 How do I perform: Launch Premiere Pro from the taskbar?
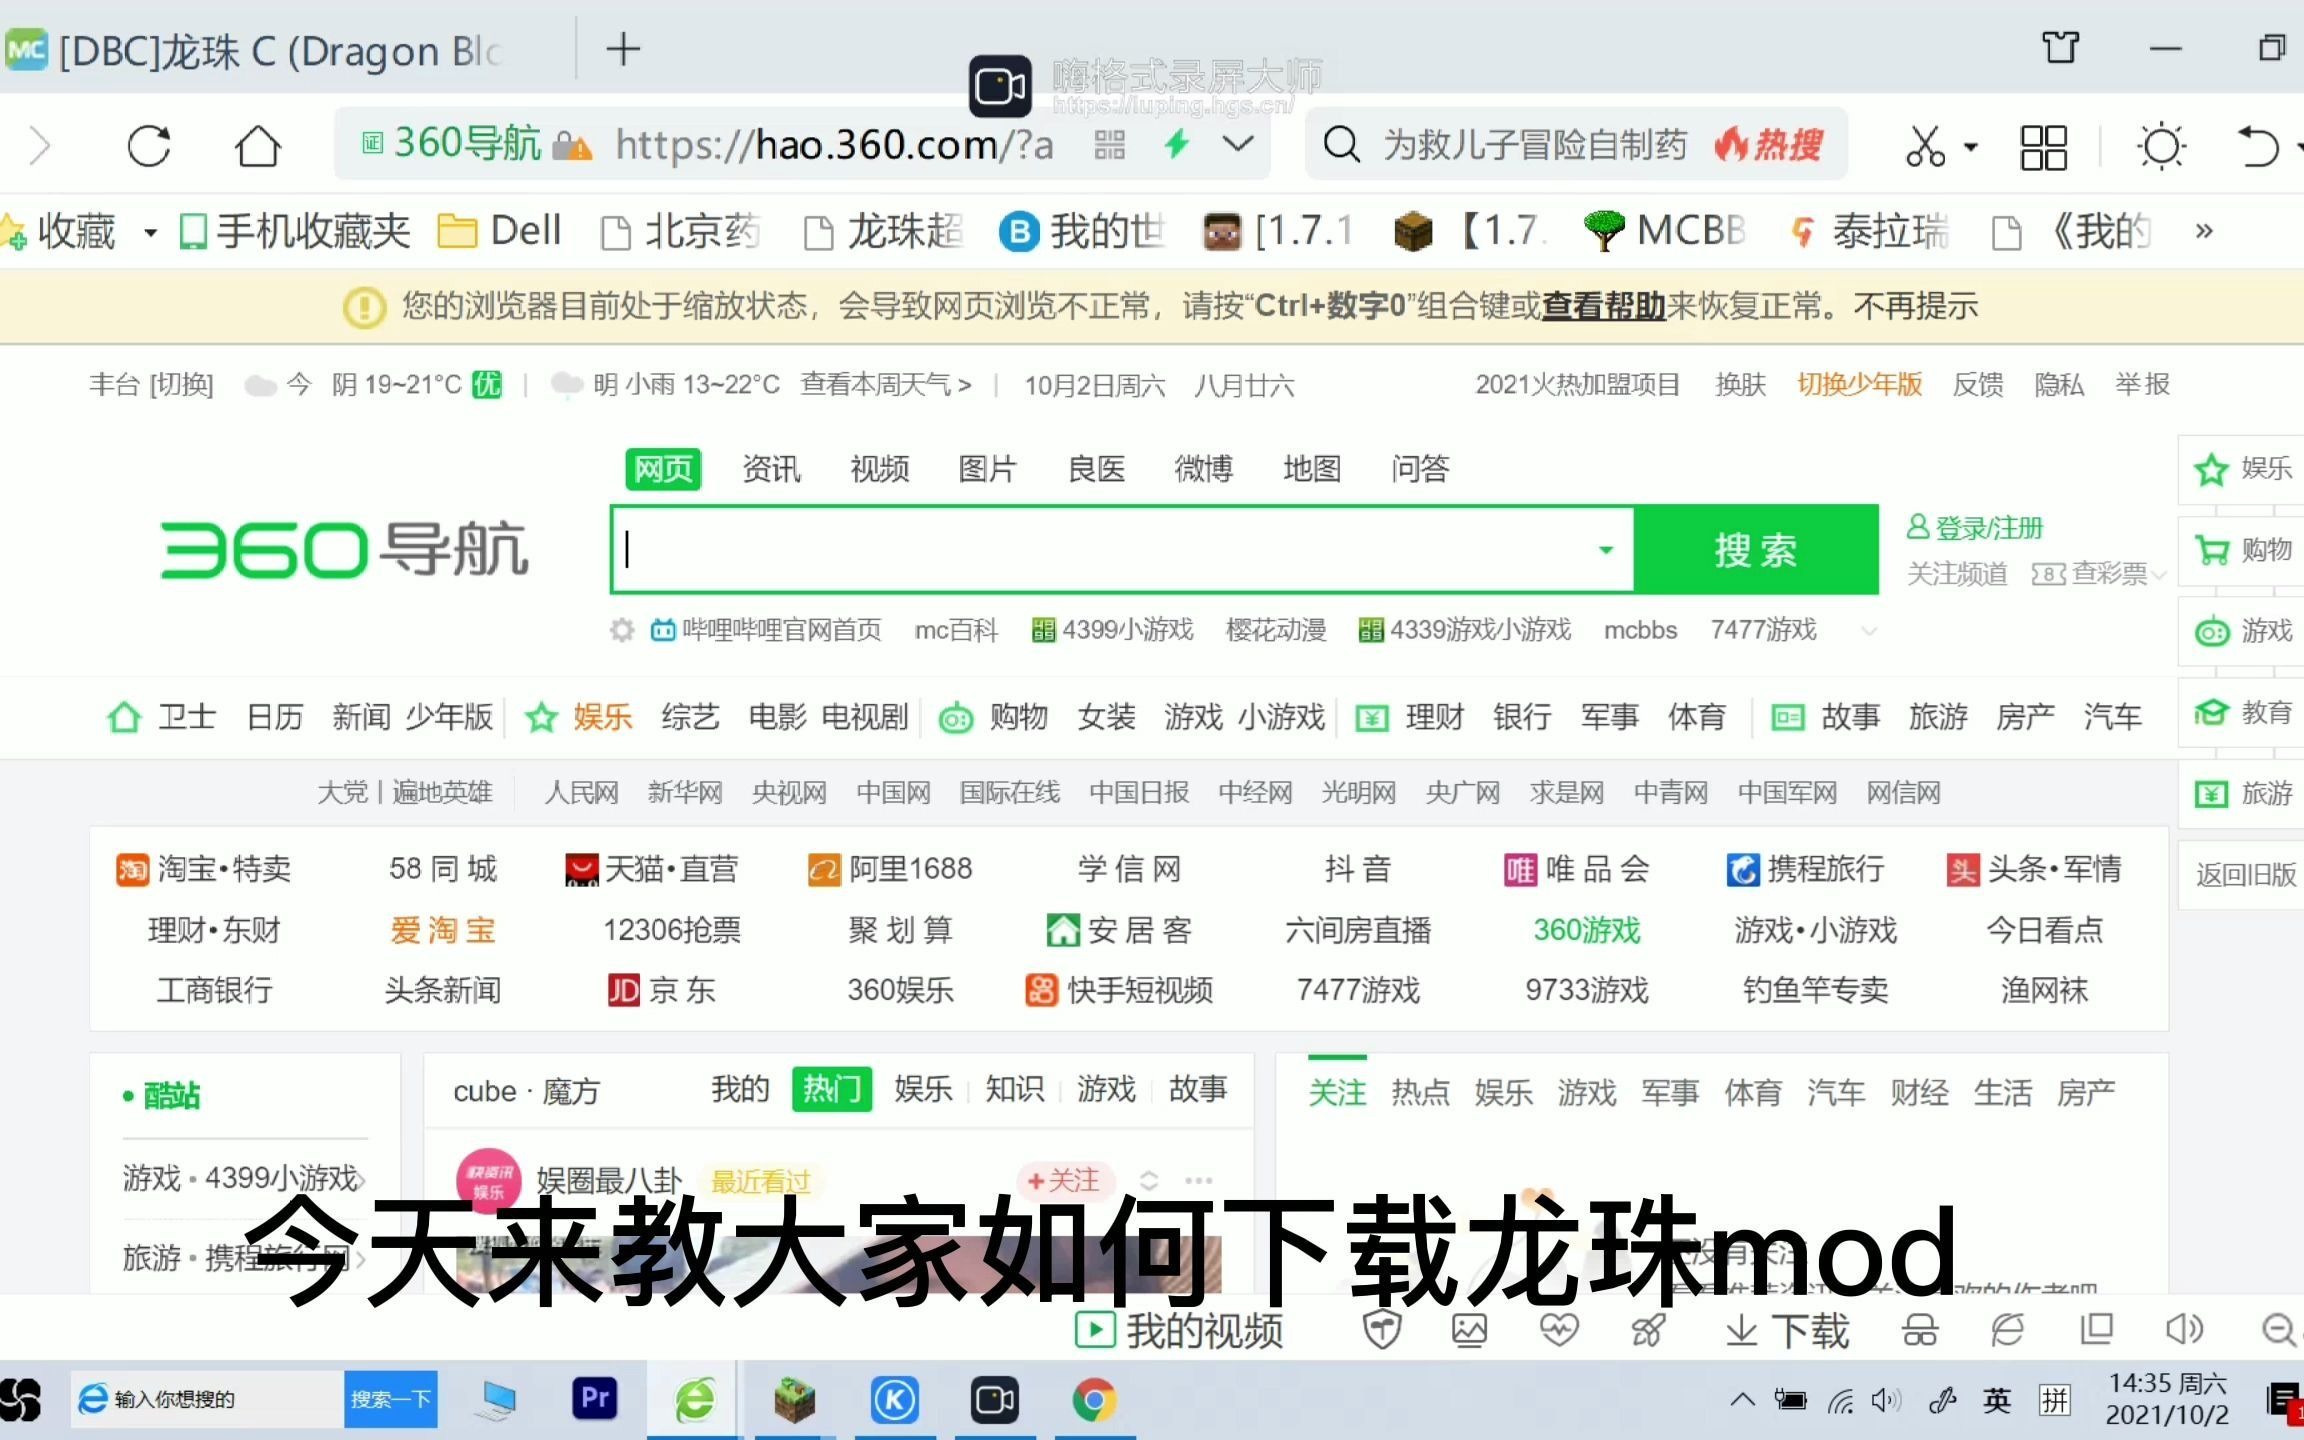click(593, 1399)
